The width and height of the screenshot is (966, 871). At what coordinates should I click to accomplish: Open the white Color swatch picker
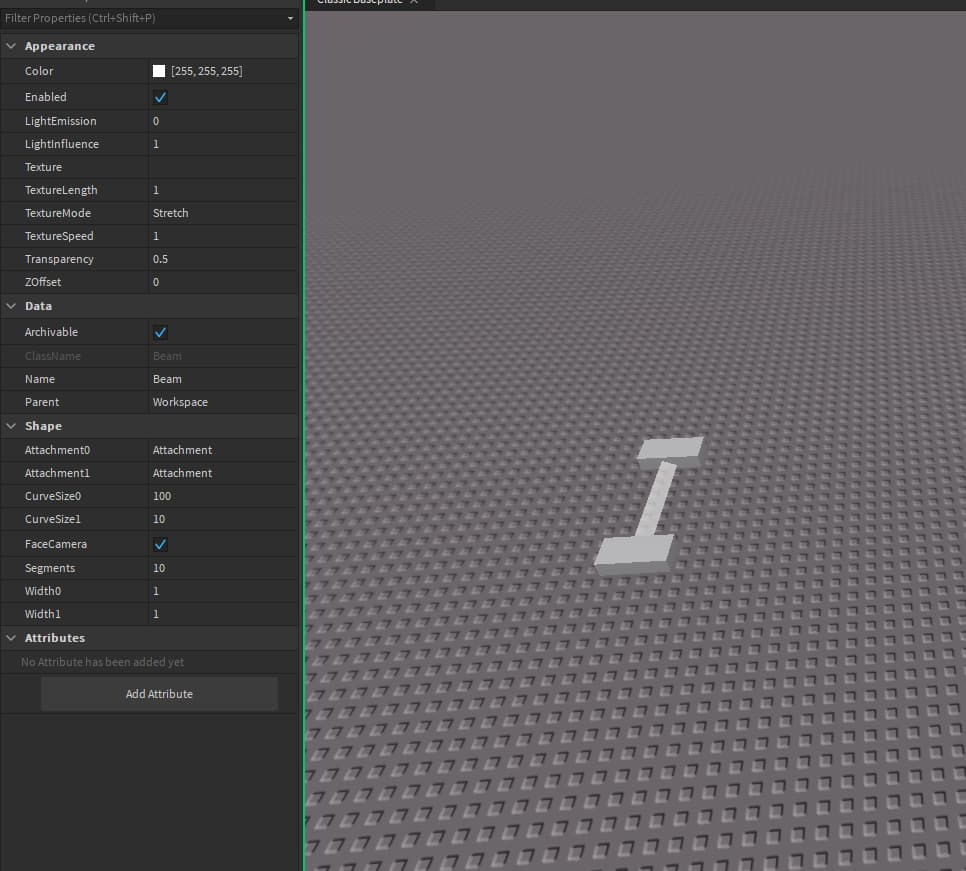pyautogui.click(x=159, y=71)
